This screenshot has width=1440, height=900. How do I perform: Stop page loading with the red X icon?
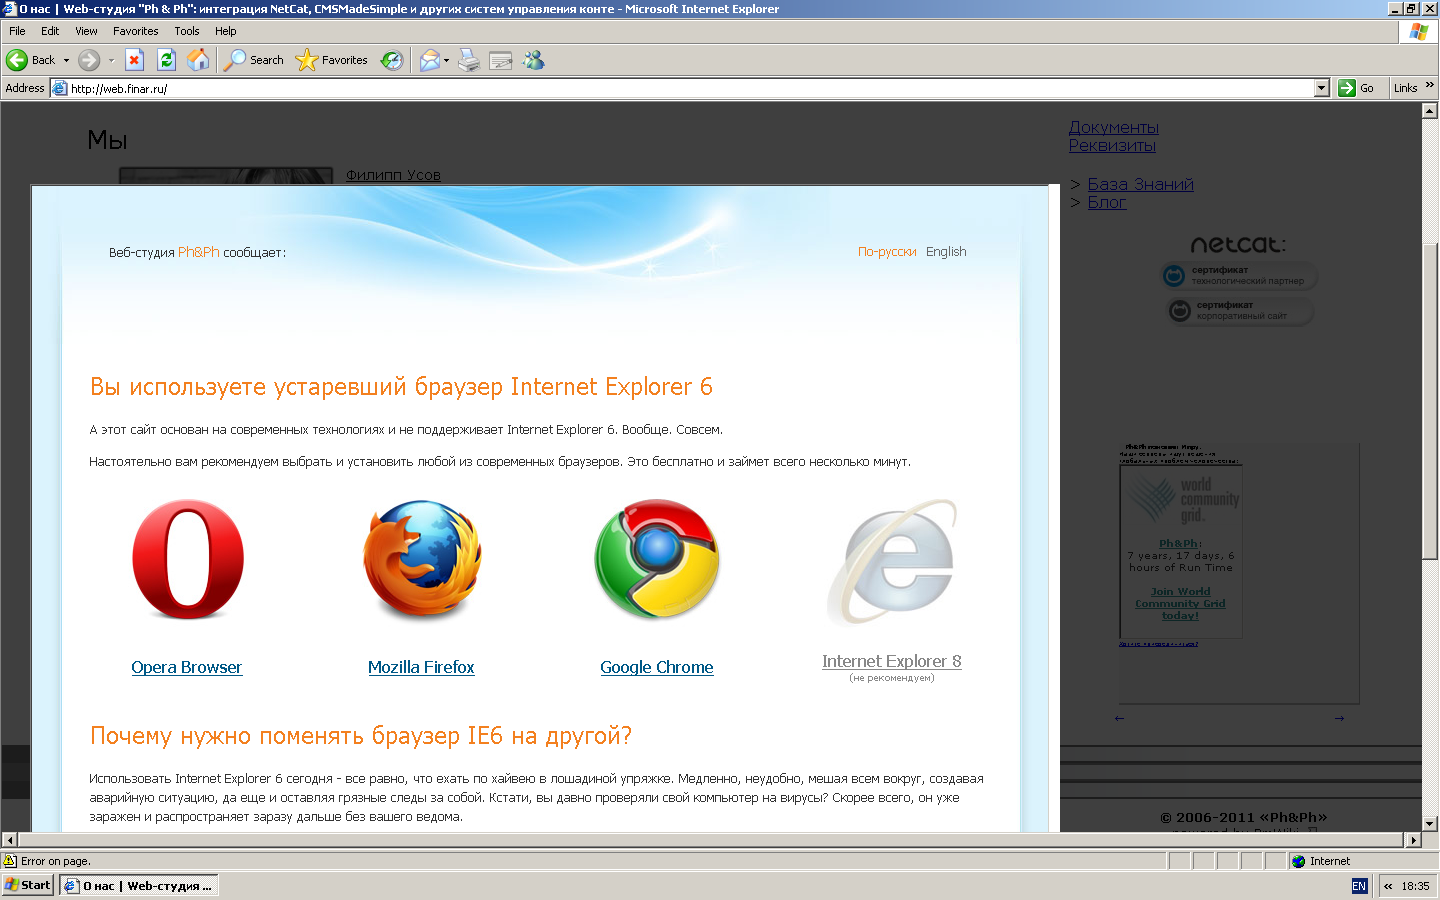tap(134, 60)
